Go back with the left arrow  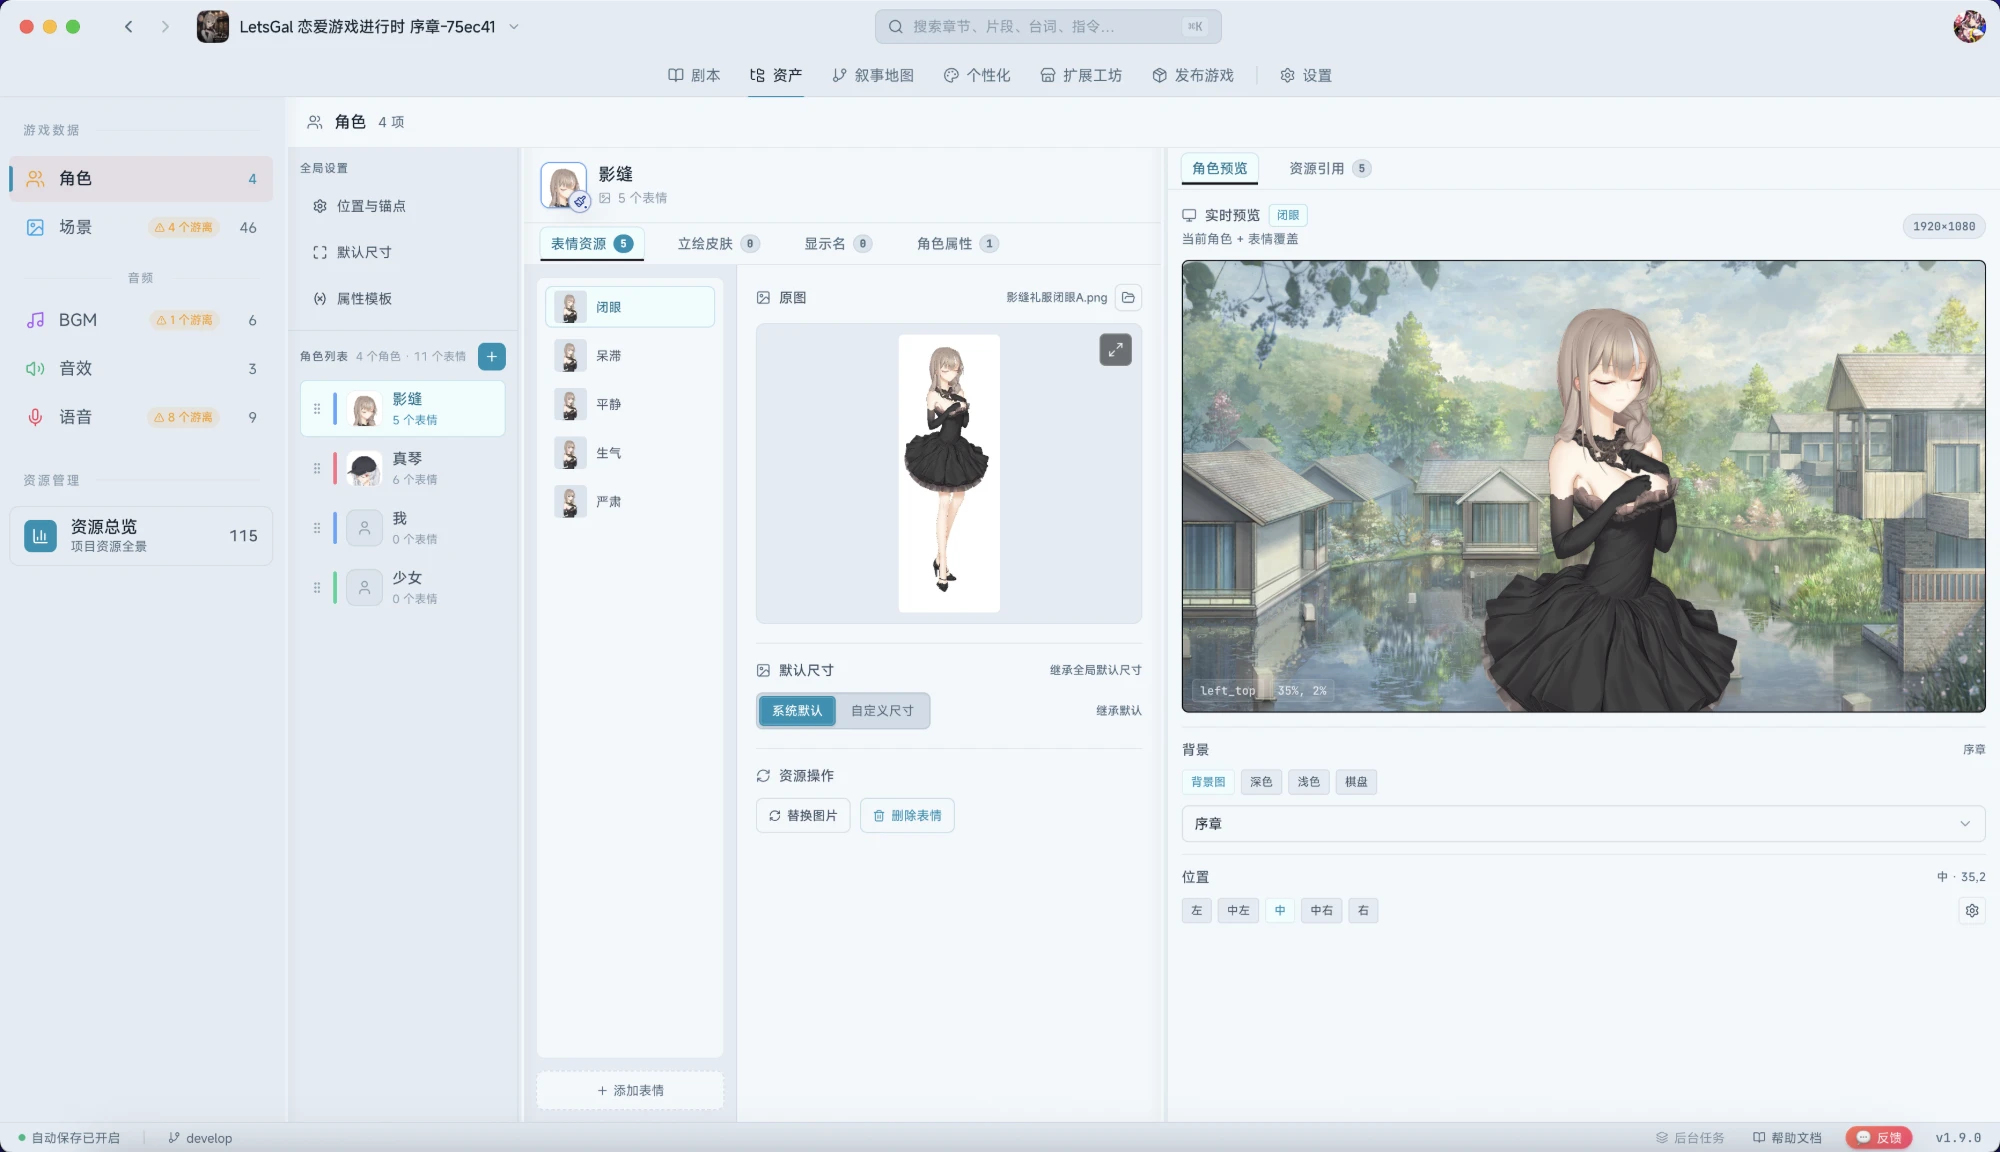tap(128, 27)
